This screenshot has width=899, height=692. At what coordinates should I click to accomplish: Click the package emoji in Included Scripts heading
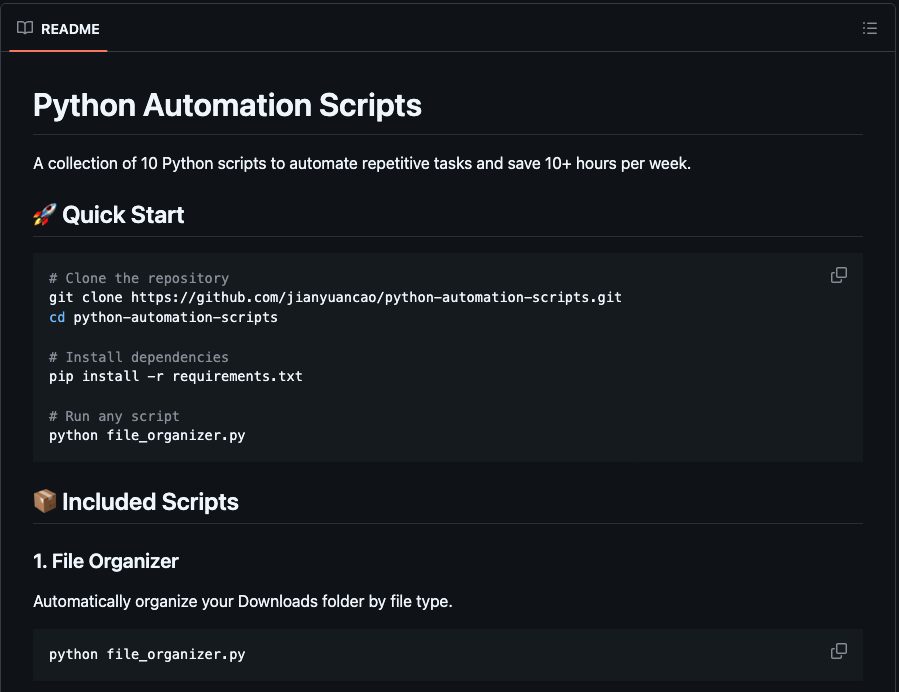[x=44, y=501]
